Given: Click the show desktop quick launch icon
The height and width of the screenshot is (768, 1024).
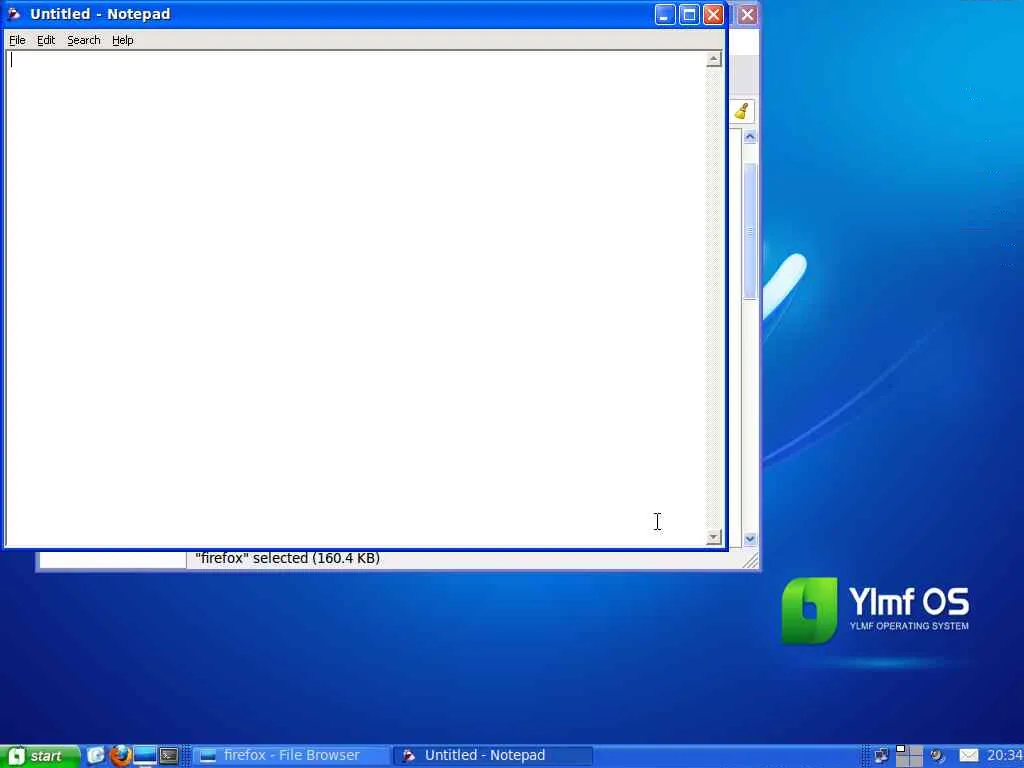Looking at the screenshot, I should click(x=145, y=756).
